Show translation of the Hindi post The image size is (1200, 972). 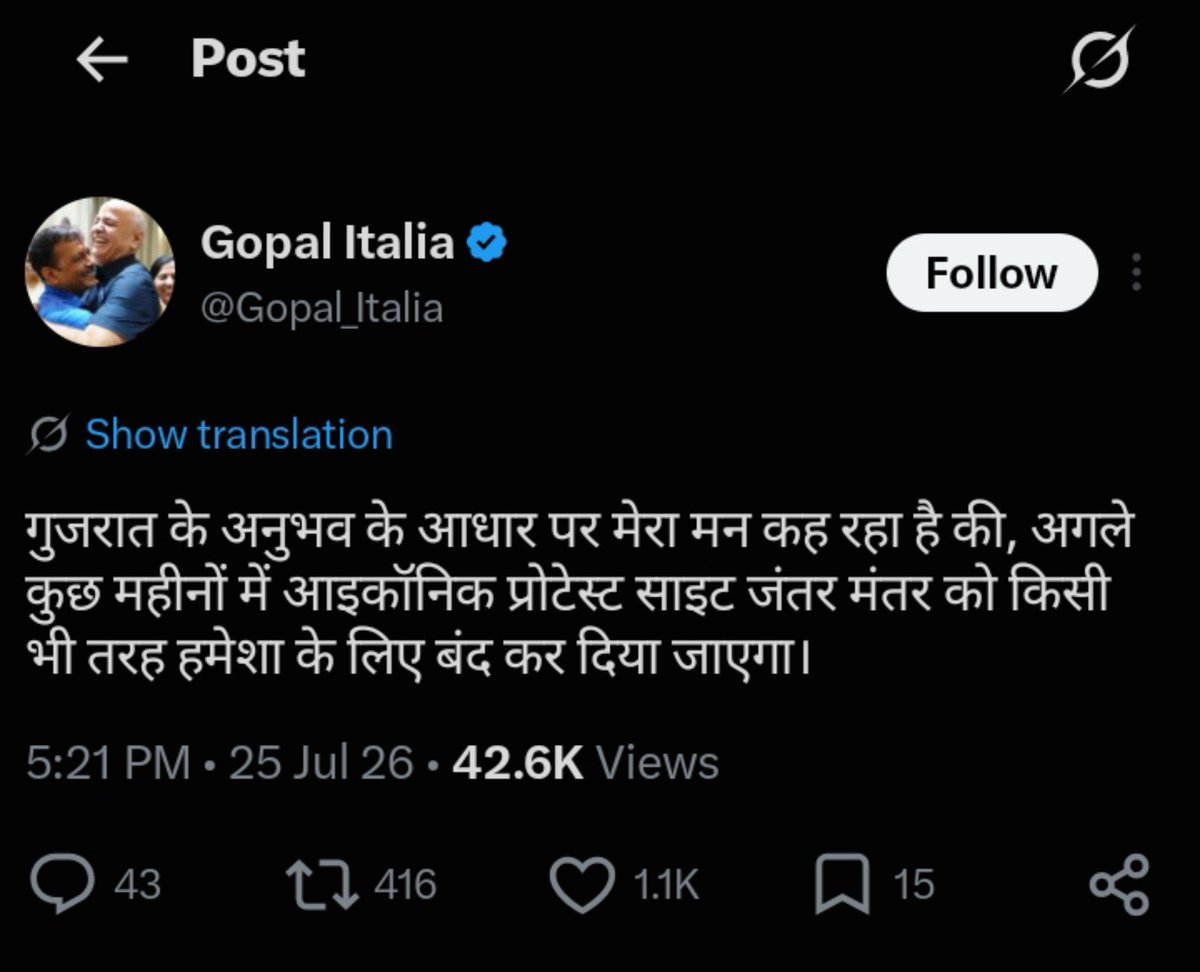pyautogui.click(x=239, y=435)
